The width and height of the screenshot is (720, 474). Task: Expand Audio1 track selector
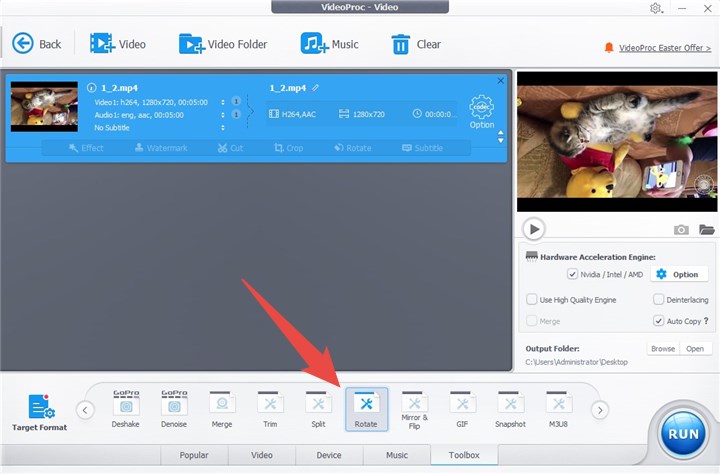pyautogui.click(x=223, y=115)
